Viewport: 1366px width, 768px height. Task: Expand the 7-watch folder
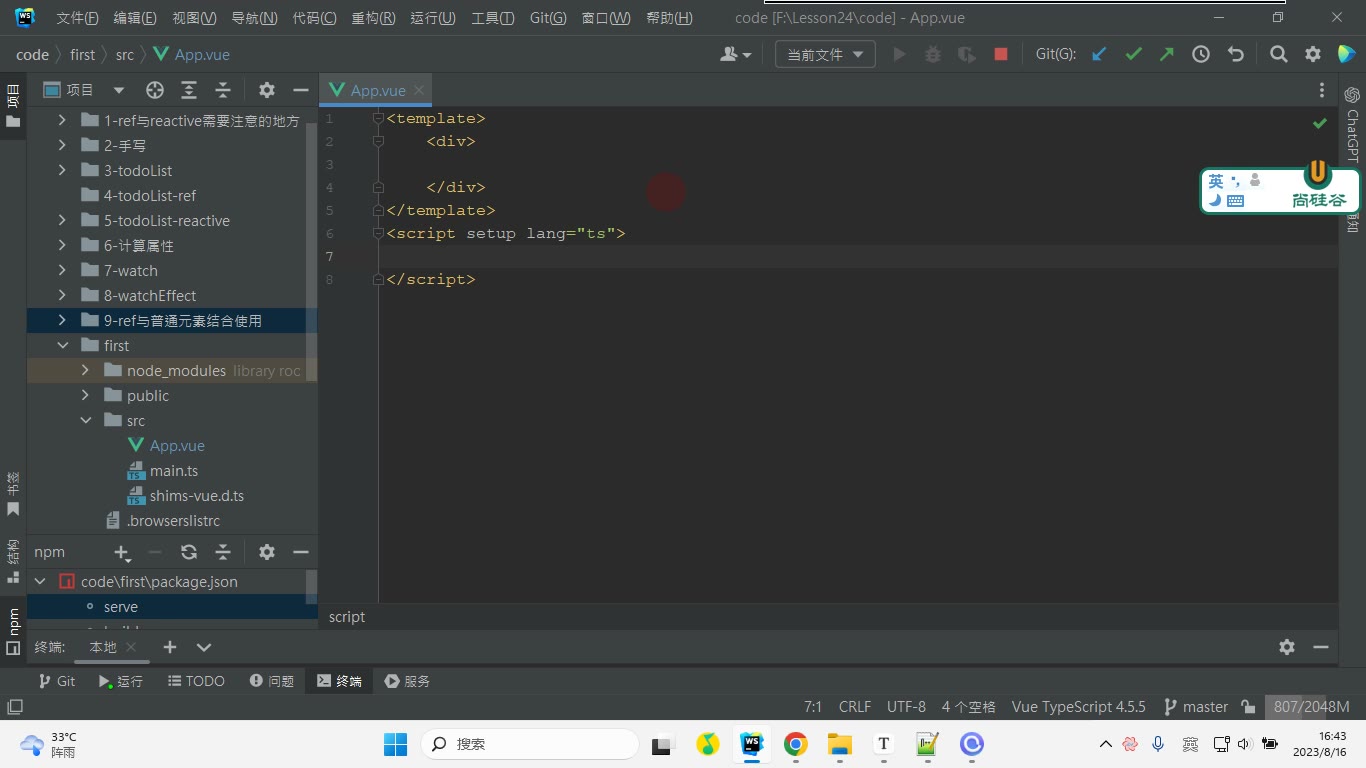[62, 270]
